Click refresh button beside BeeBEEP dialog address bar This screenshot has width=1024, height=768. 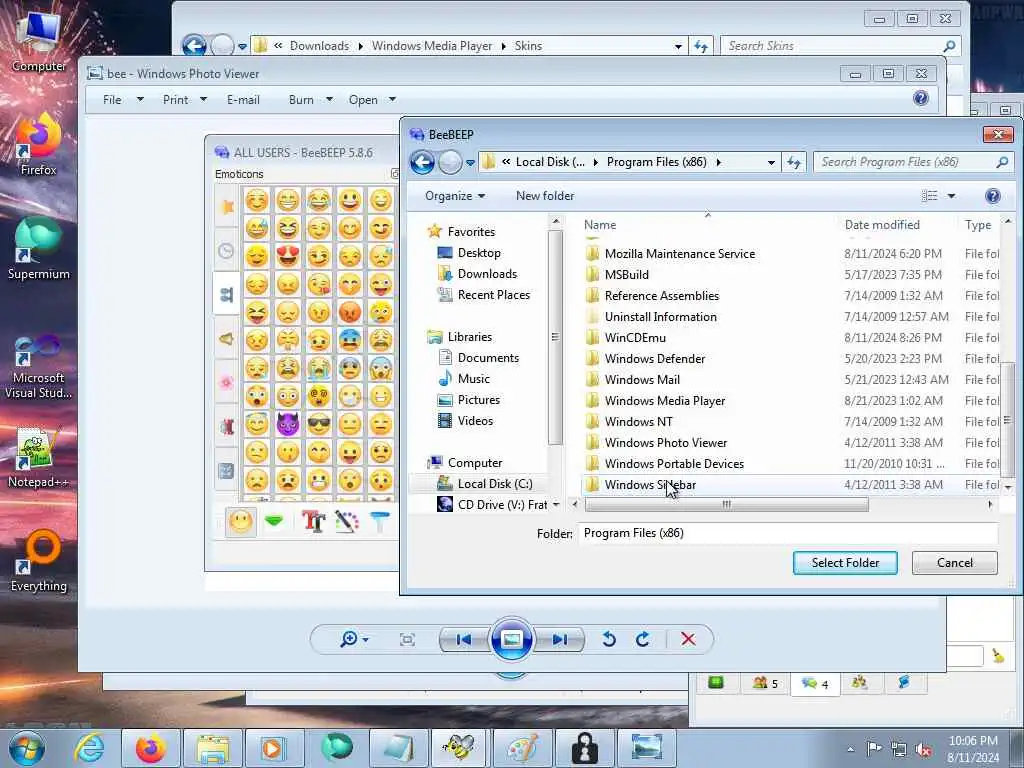tap(793, 162)
